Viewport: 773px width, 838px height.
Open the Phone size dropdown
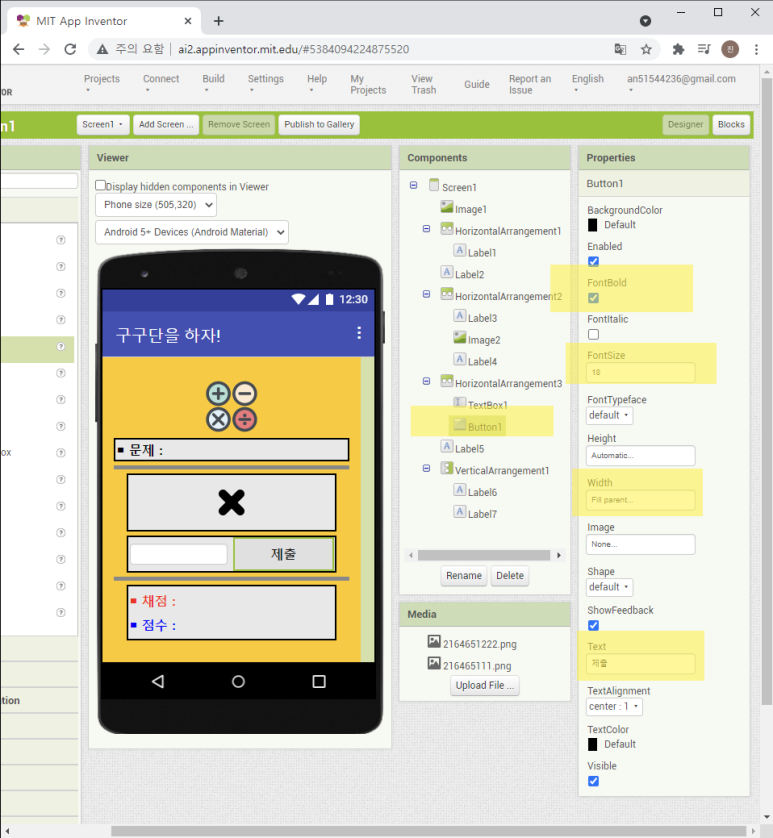pos(156,205)
